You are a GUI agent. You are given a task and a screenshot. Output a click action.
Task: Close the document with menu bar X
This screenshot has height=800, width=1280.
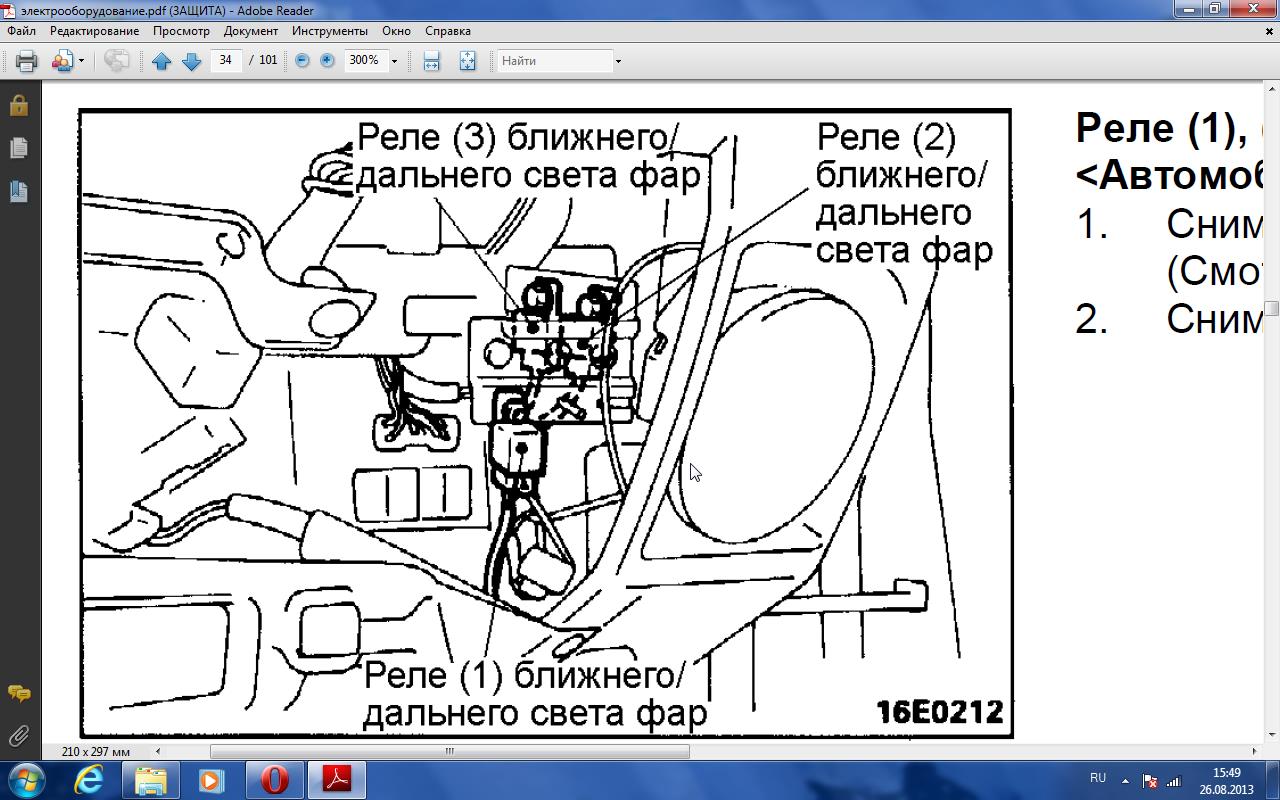[x=1270, y=31]
